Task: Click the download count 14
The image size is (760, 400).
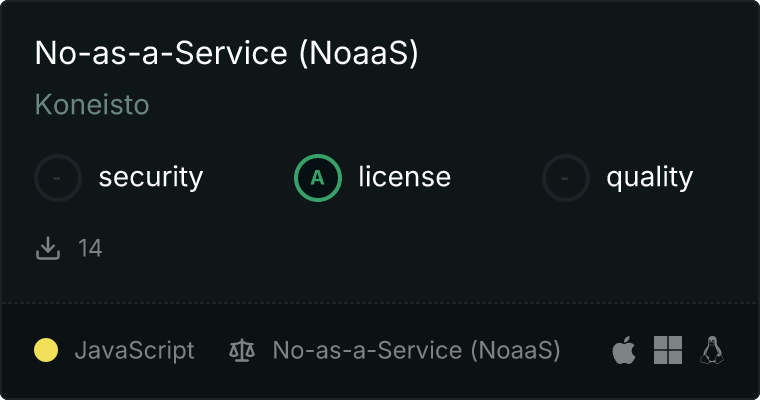Action: [x=90, y=248]
